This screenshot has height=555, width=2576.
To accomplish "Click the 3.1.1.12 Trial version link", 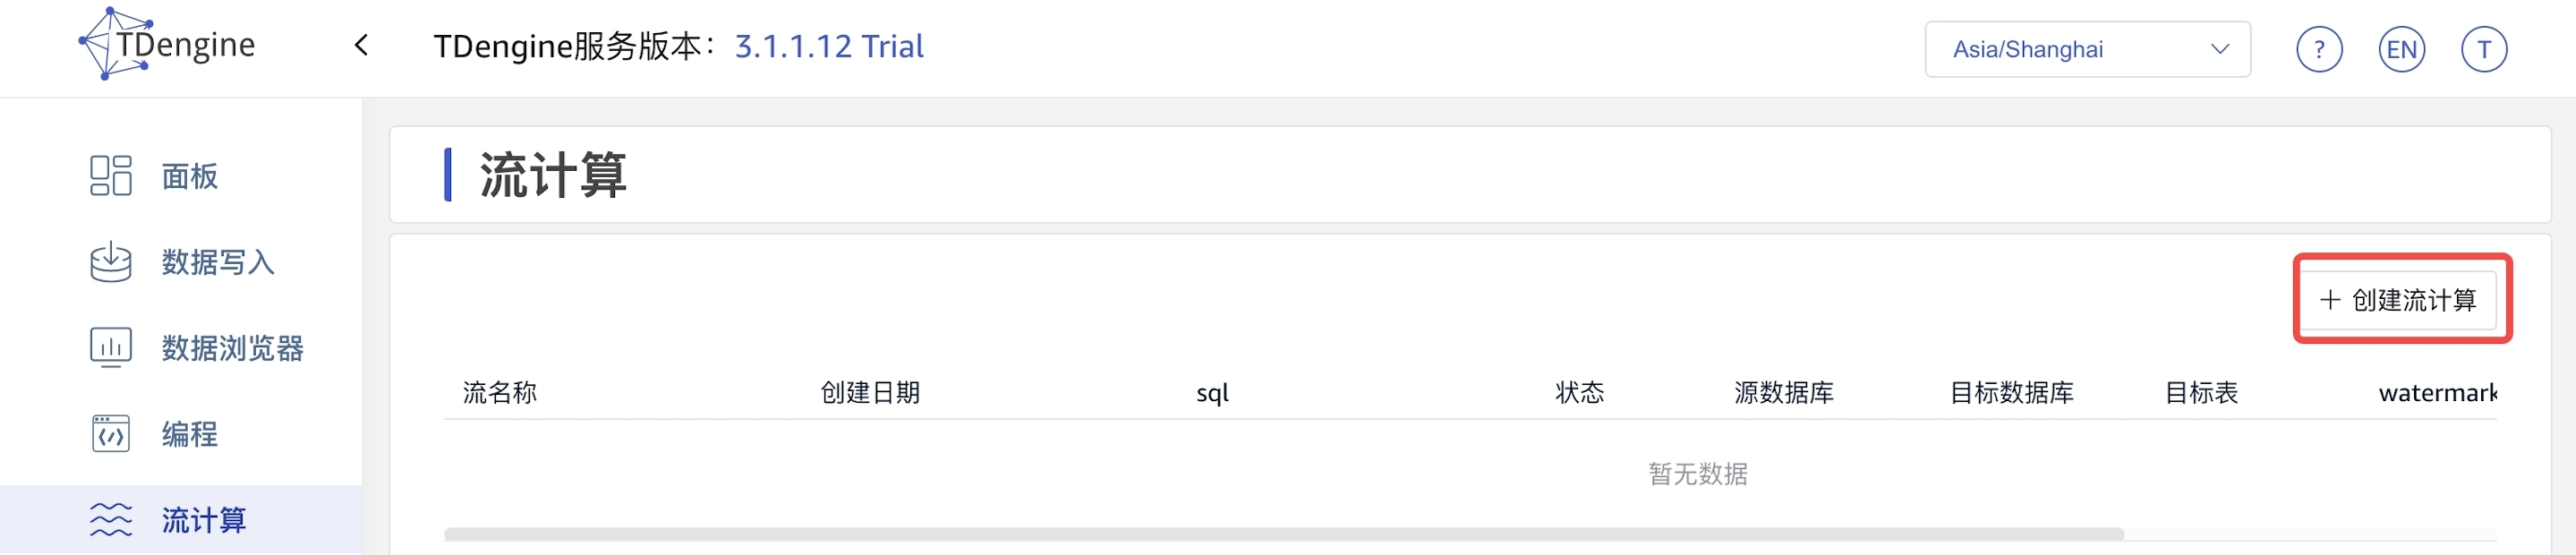I will click(x=829, y=46).
